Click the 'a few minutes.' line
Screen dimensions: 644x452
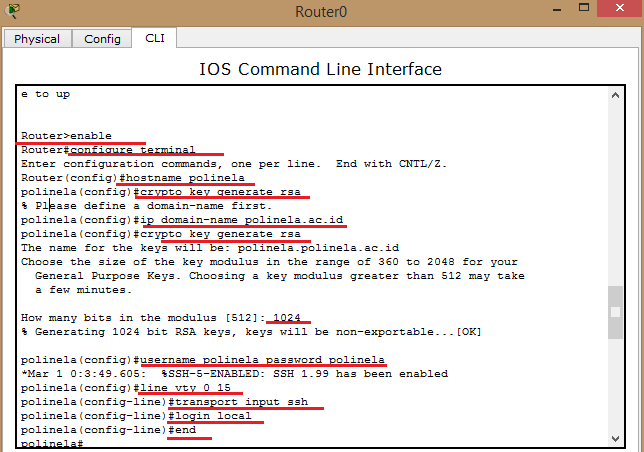pos(83,290)
